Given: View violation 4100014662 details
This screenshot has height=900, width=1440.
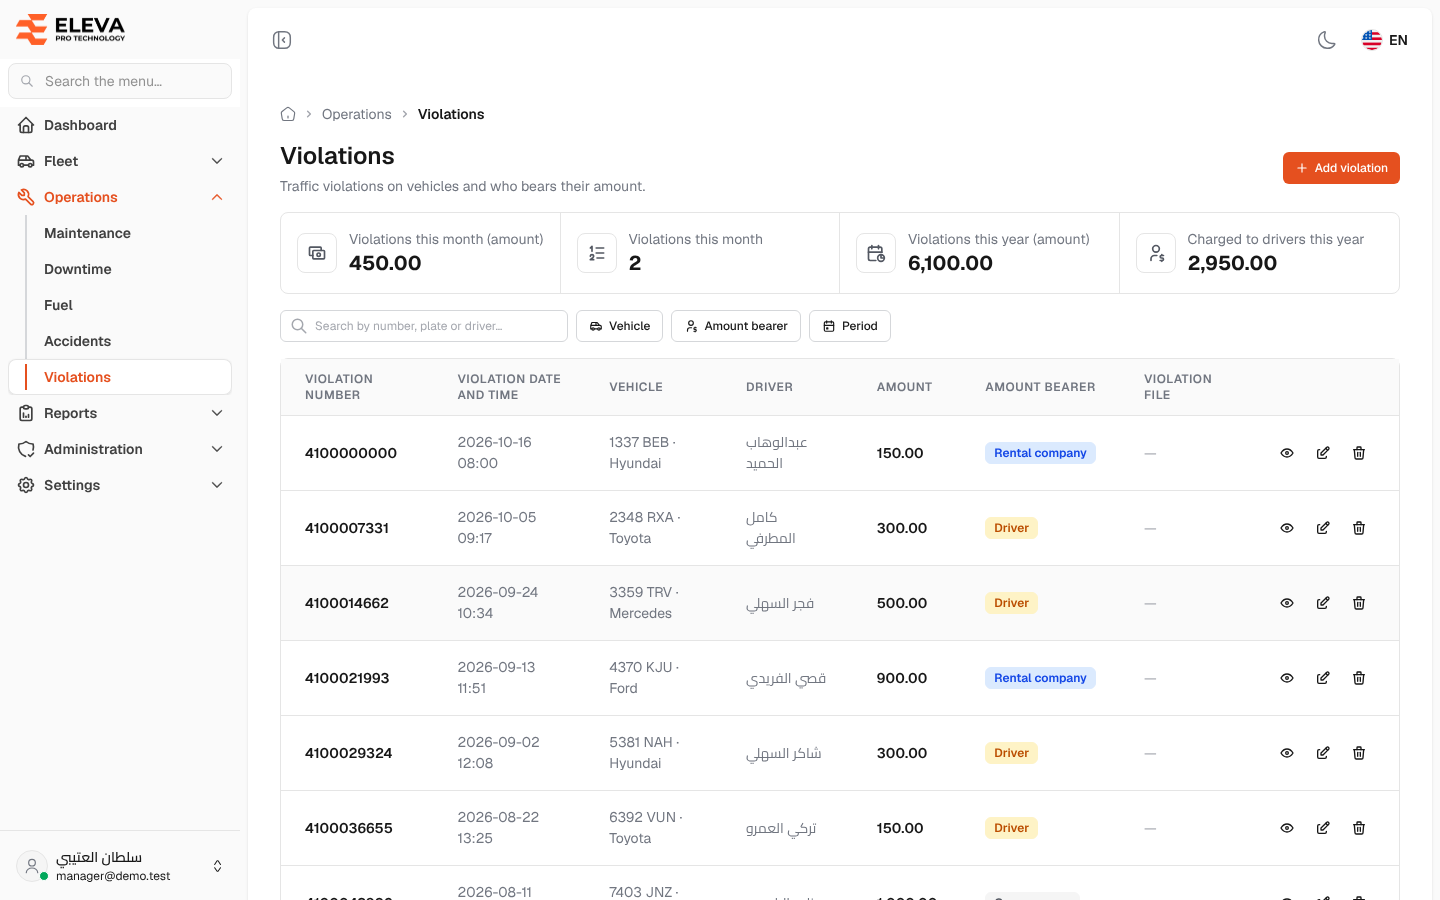Looking at the screenshot, I should coord(1287,603).
